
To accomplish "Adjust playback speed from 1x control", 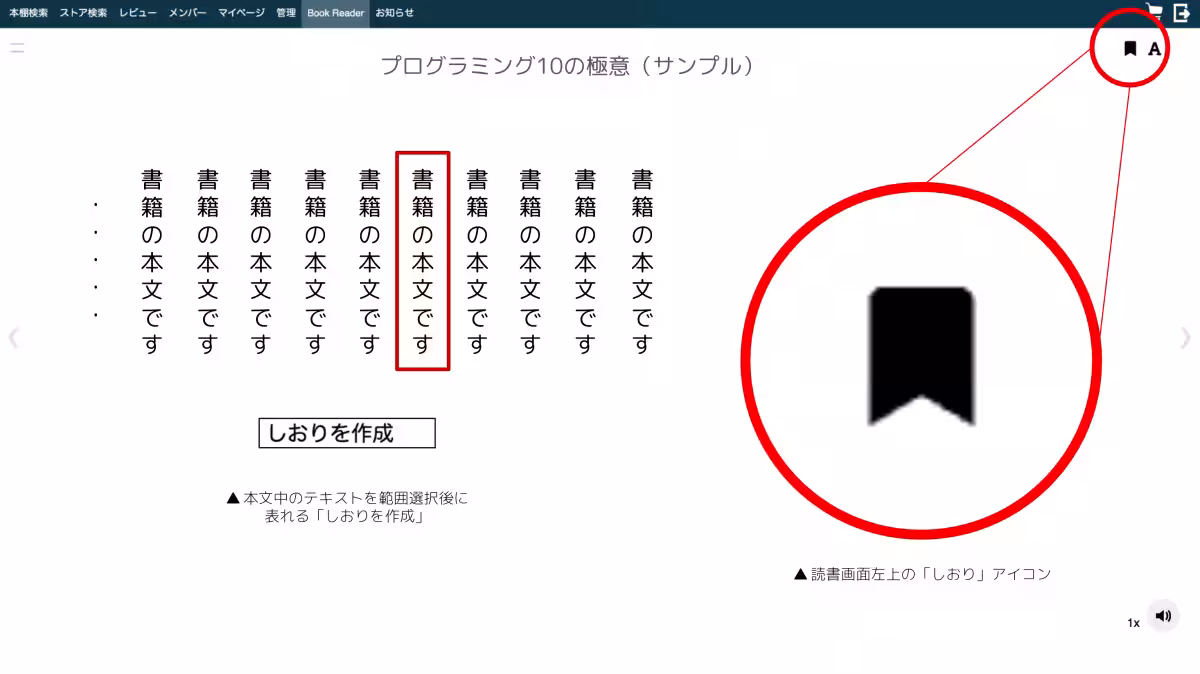I will (1133, 622).
